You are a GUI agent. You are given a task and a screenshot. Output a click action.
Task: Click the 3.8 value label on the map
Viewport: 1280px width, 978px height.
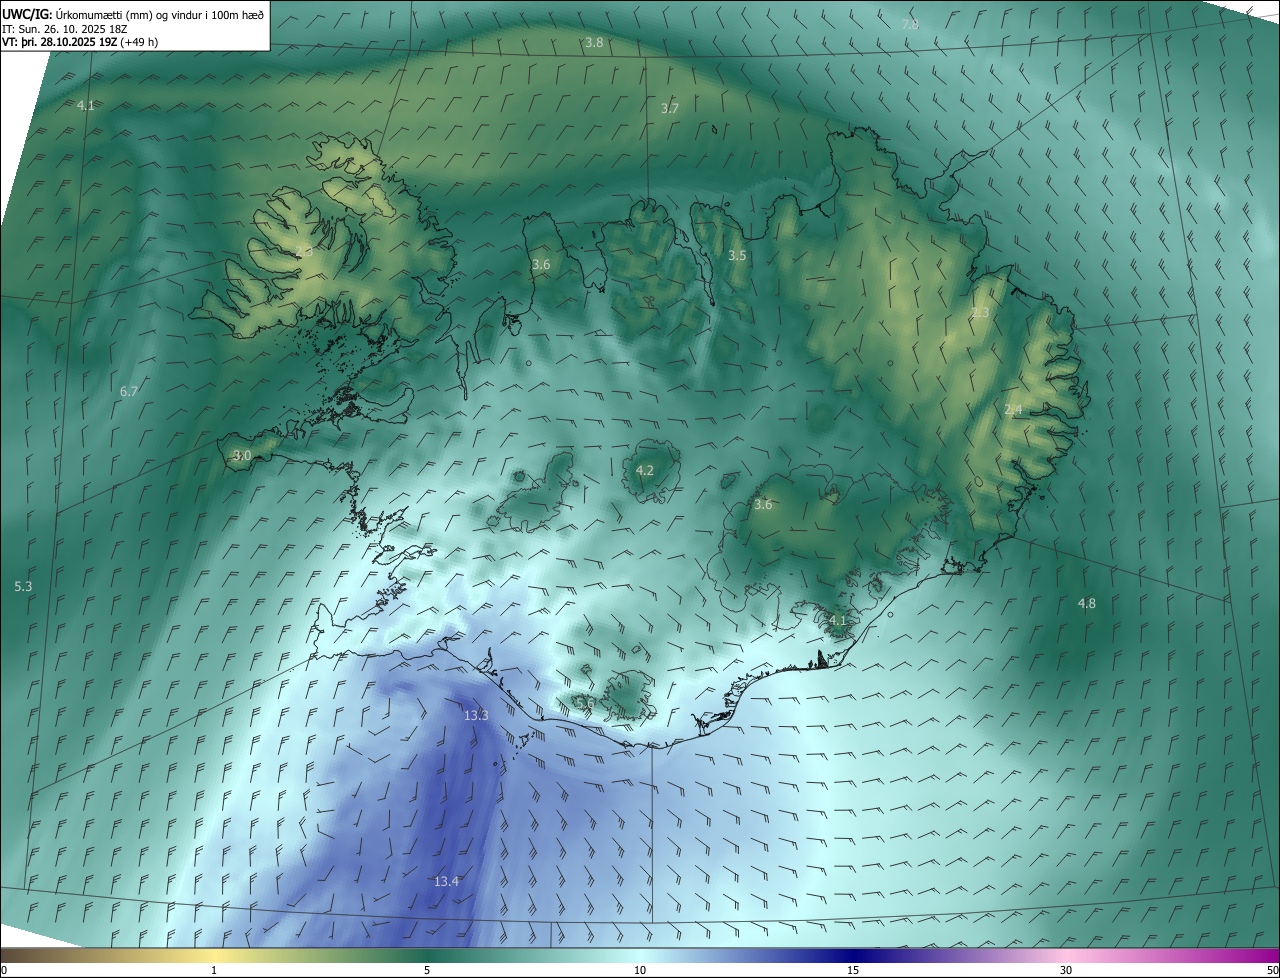tap(594, 43)
